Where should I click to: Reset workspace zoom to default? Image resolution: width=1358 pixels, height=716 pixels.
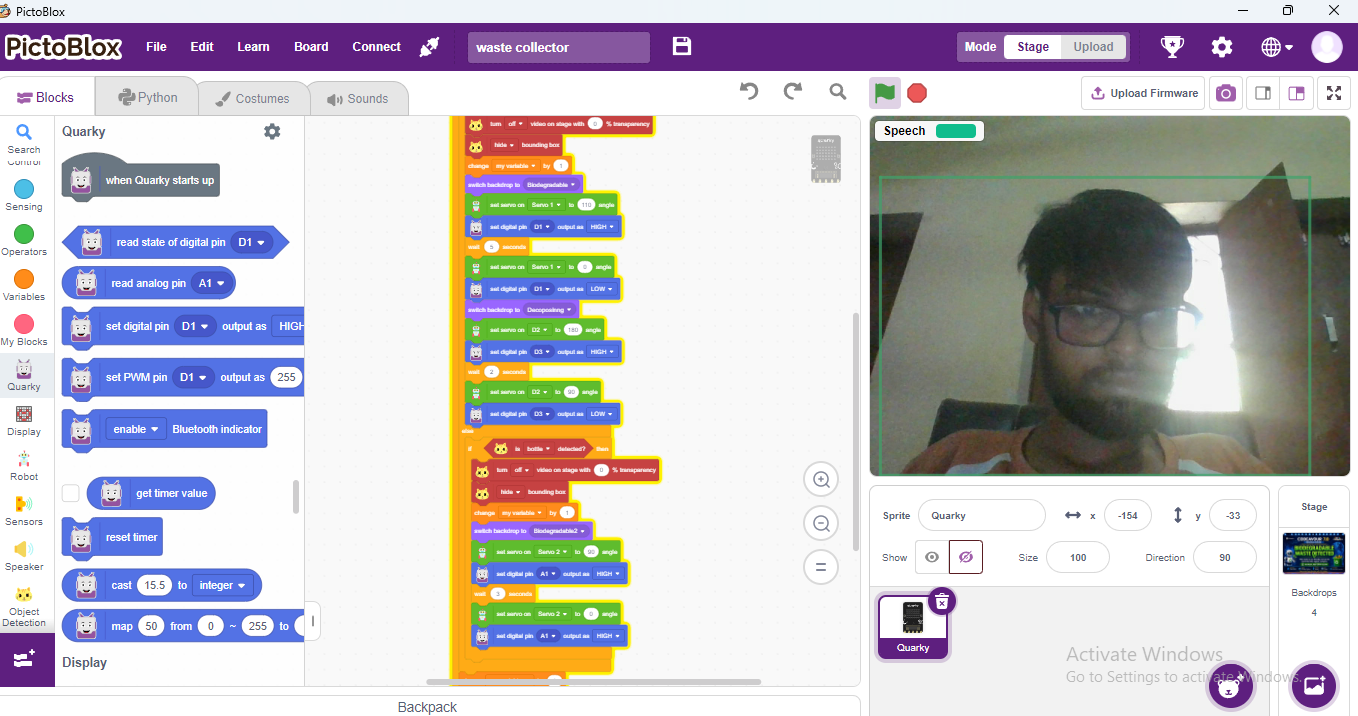pyautogui.click(x=821, y=568)
